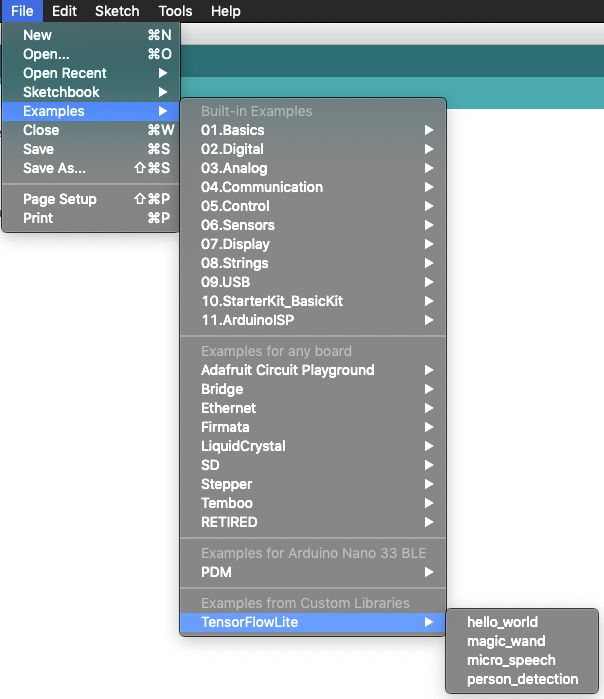The image size is (604, 699).
Task: Expand the 11.ArduinoISP submenu
Action: 313,320
